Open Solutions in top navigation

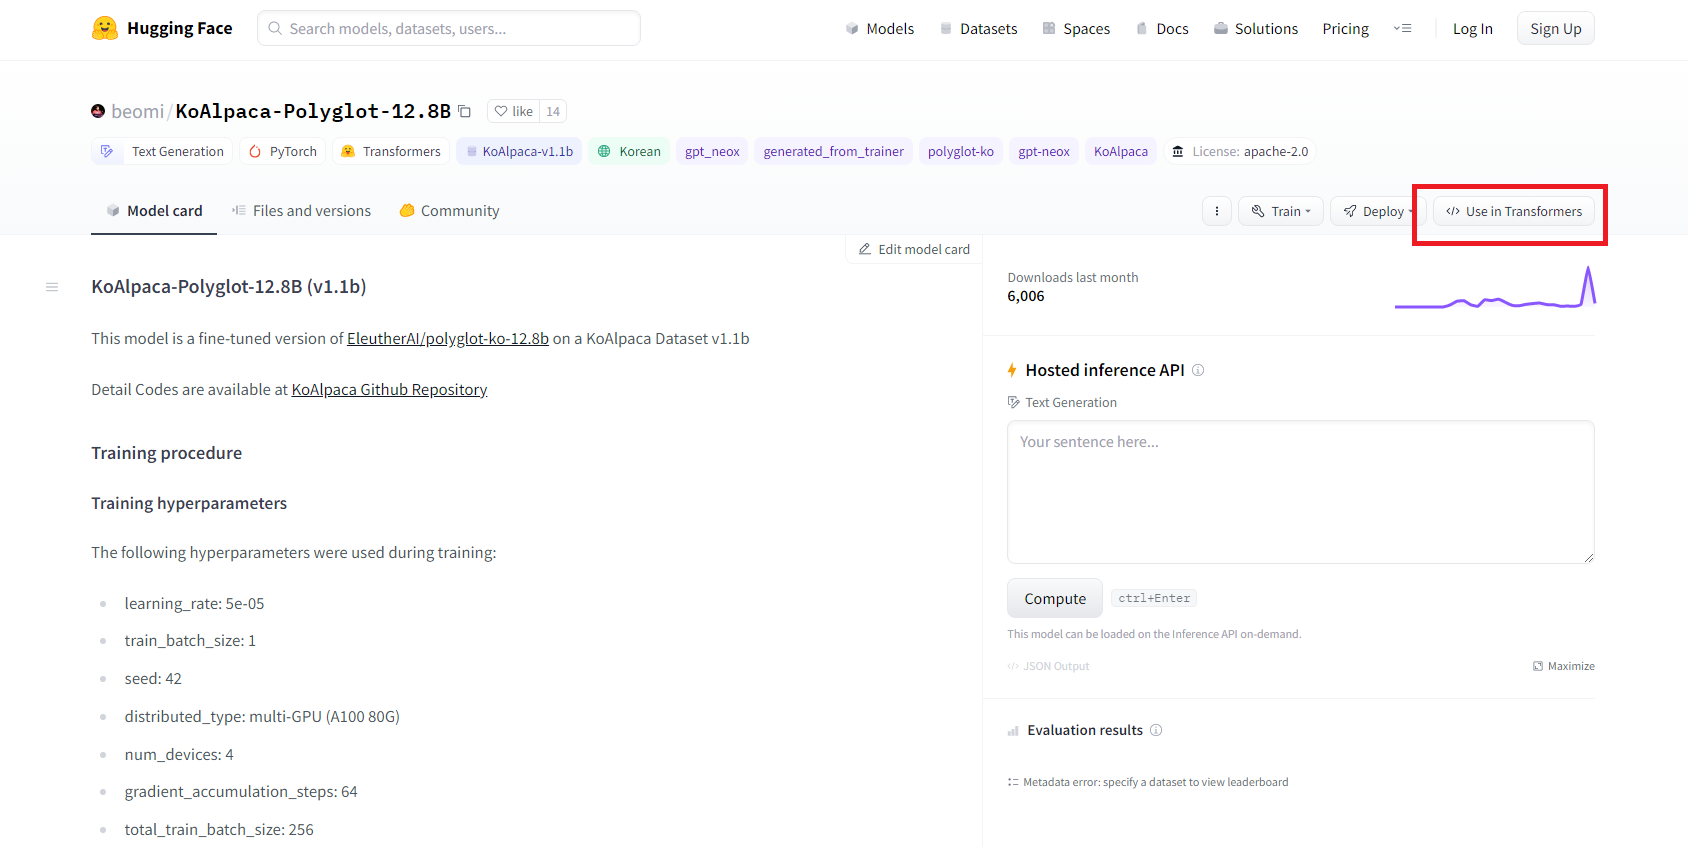click(x=1256, y=29)
